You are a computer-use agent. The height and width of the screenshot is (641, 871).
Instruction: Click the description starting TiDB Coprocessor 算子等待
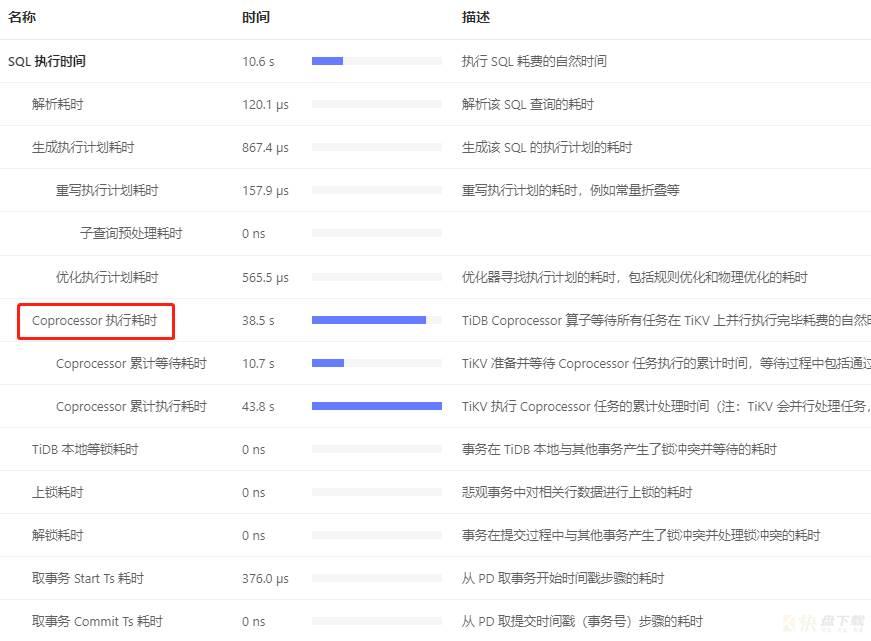coord(666,320)
